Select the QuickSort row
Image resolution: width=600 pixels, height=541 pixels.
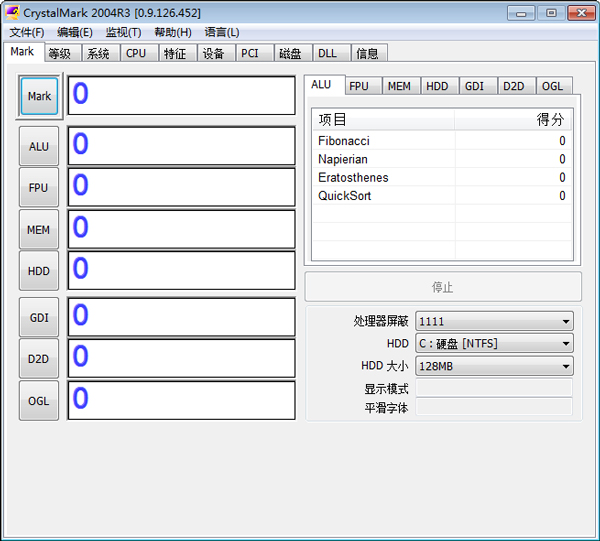tap(442, 196)
